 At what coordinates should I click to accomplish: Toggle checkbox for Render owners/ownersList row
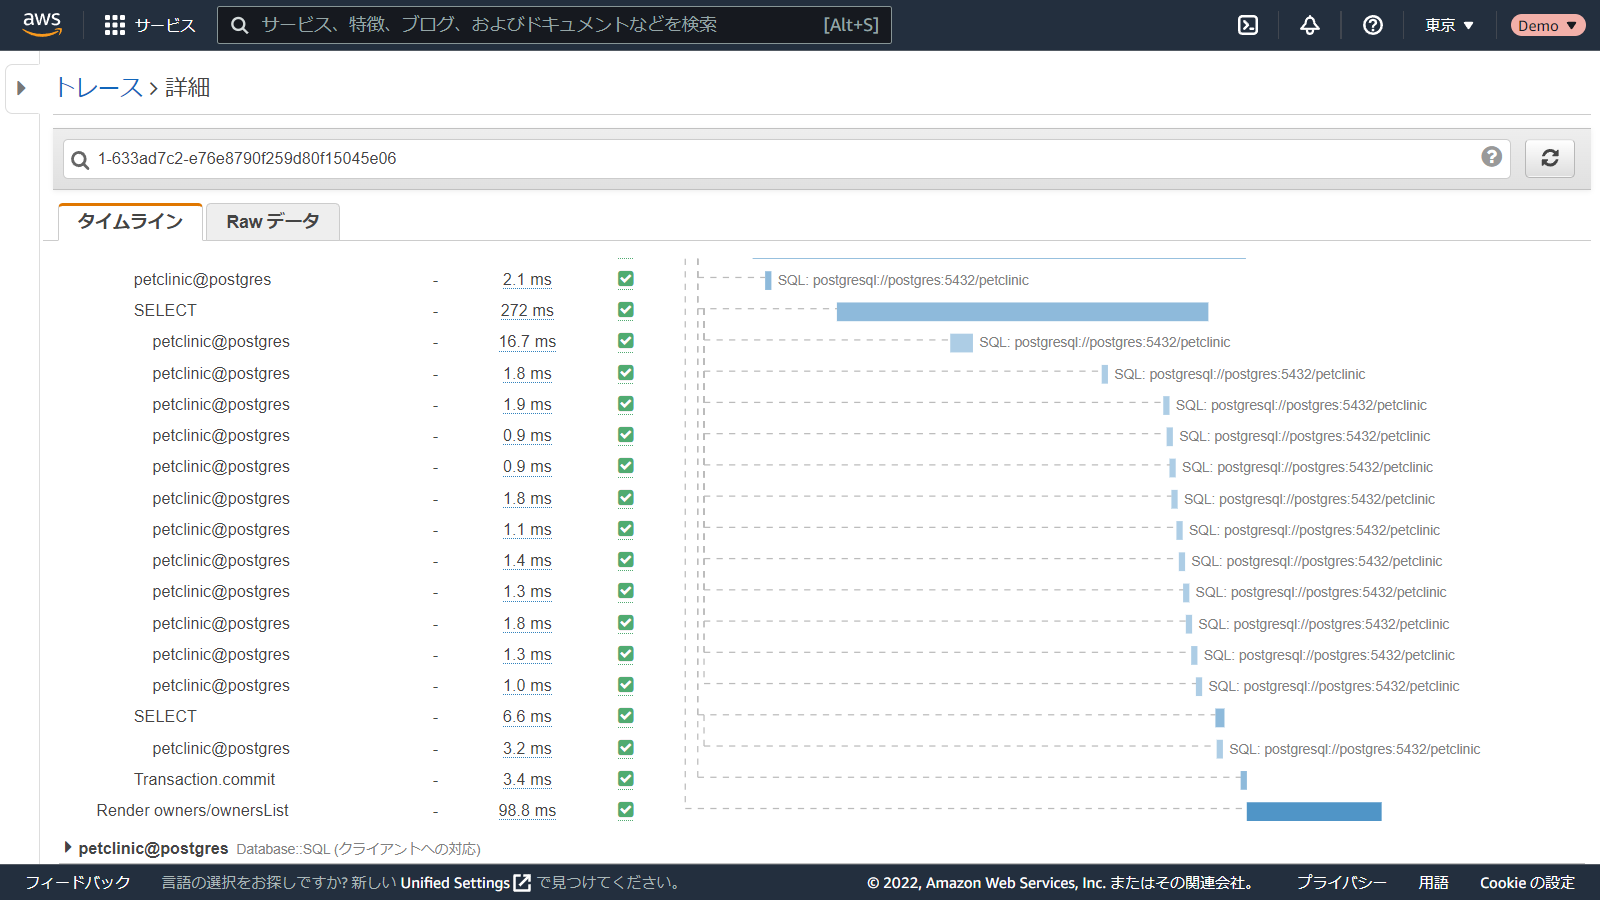coord(626,810)
